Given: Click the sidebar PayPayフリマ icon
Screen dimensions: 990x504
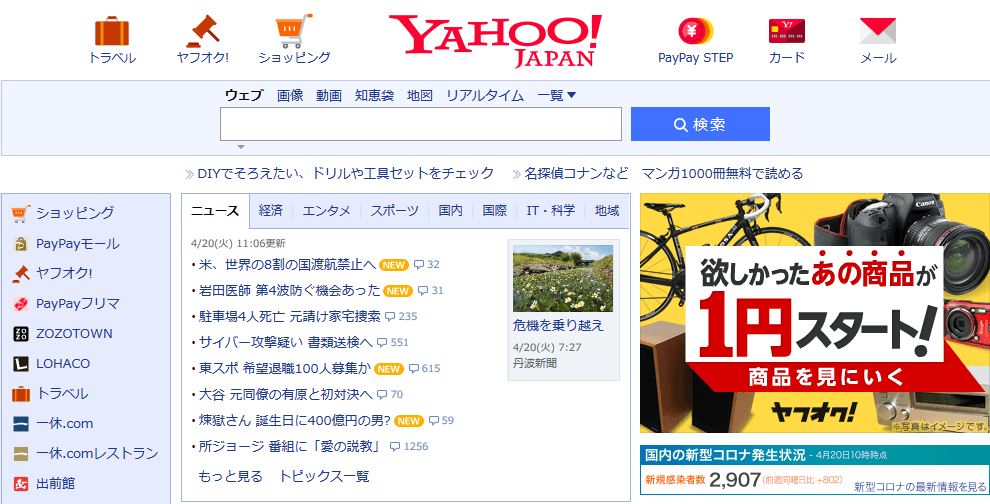Looking at the screenshot, I should [21, 304].
